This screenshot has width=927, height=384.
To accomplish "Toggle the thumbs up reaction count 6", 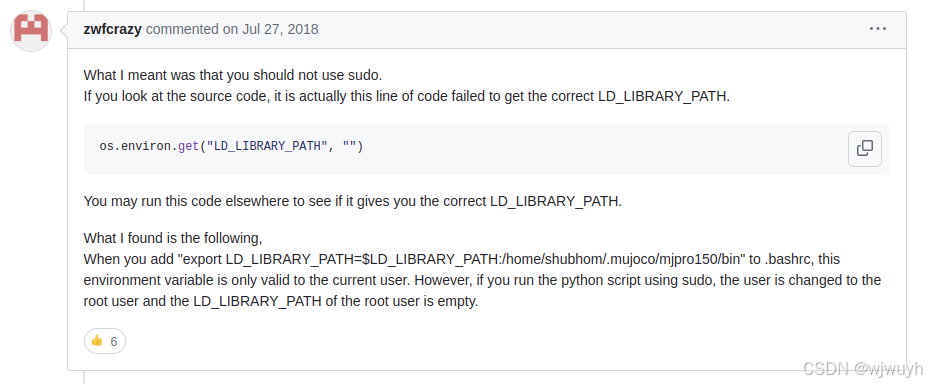I will 105,341.
